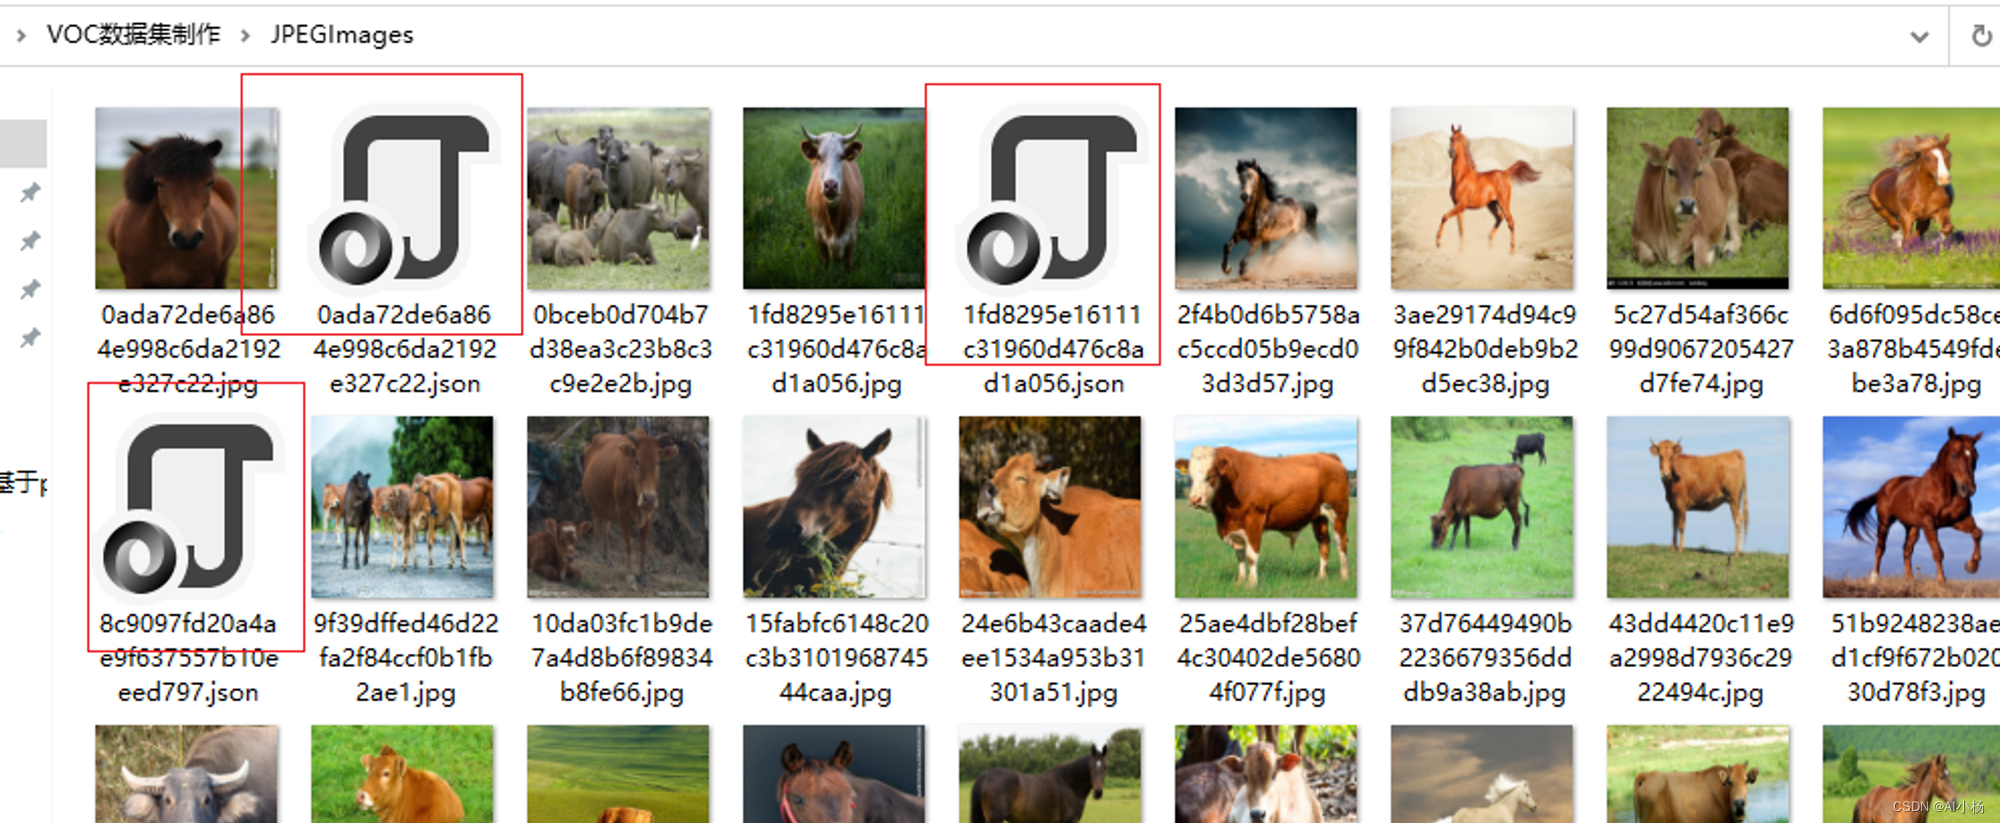Click filename text b8fe66.jpg

pyautogui.click(x=621, y=693)
